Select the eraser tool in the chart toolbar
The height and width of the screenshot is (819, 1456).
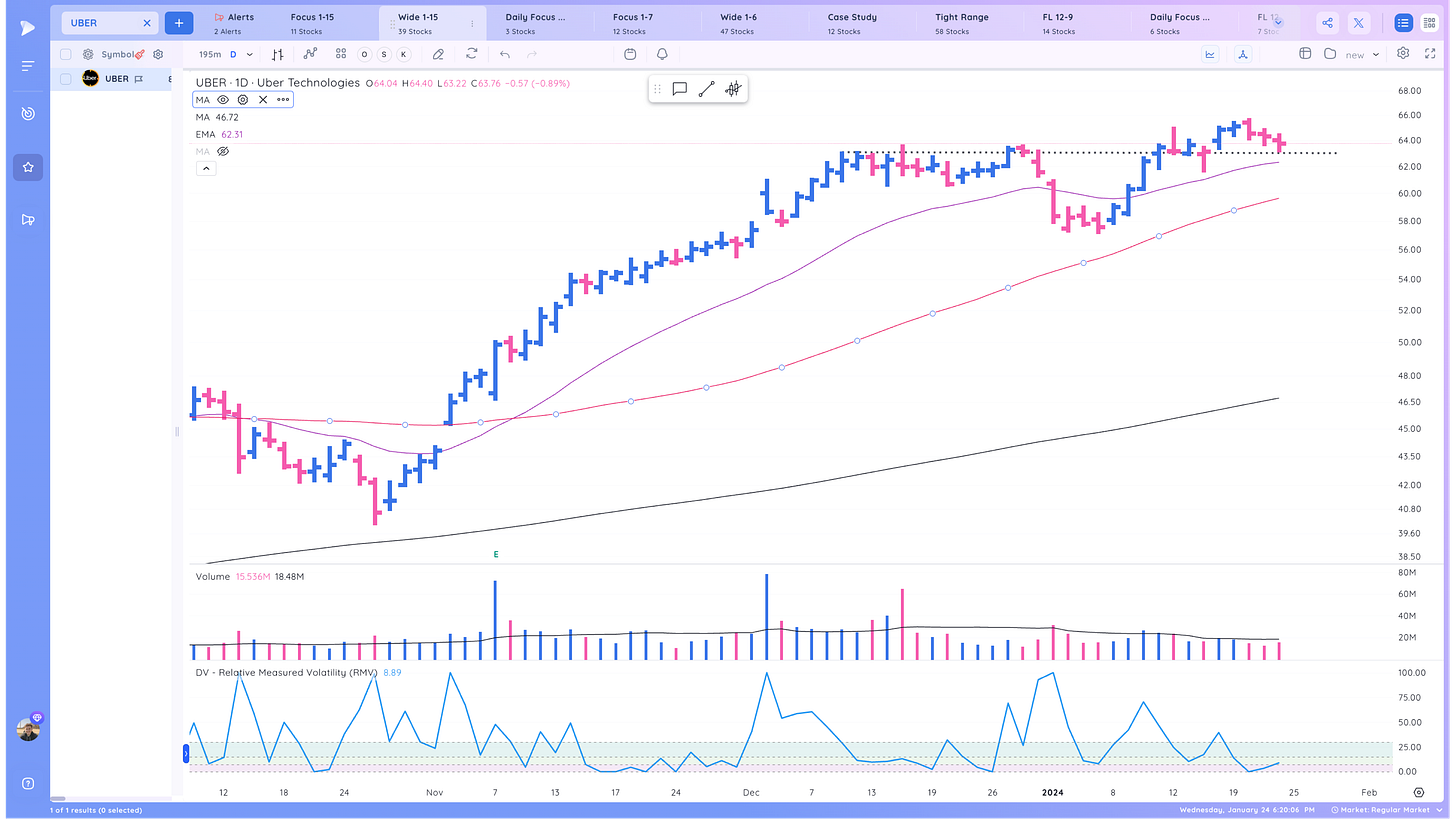click(438, 54)
